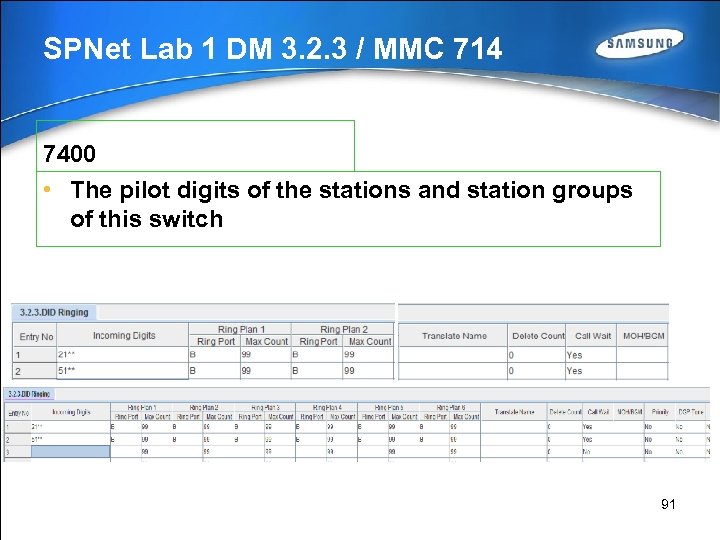
Task: Click Translate Name header in upper table
Action: [454, 336]
